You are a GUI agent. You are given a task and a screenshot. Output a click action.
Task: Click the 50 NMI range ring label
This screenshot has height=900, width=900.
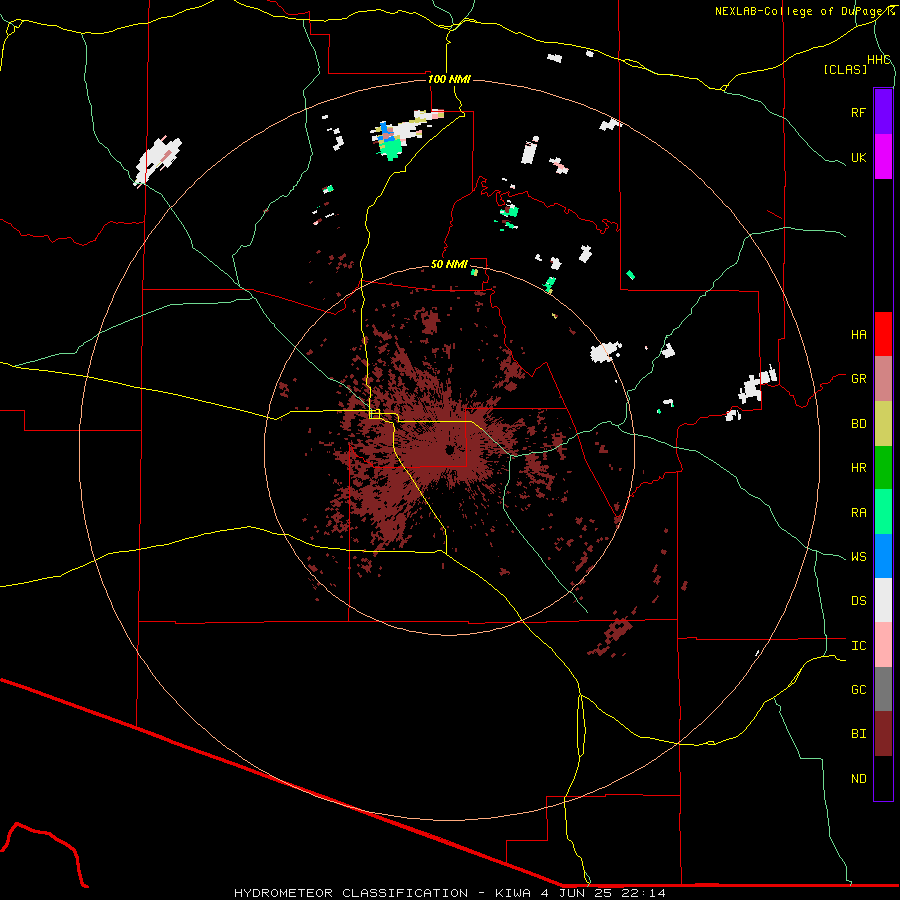pyautogui.click(x=449, y=264)
